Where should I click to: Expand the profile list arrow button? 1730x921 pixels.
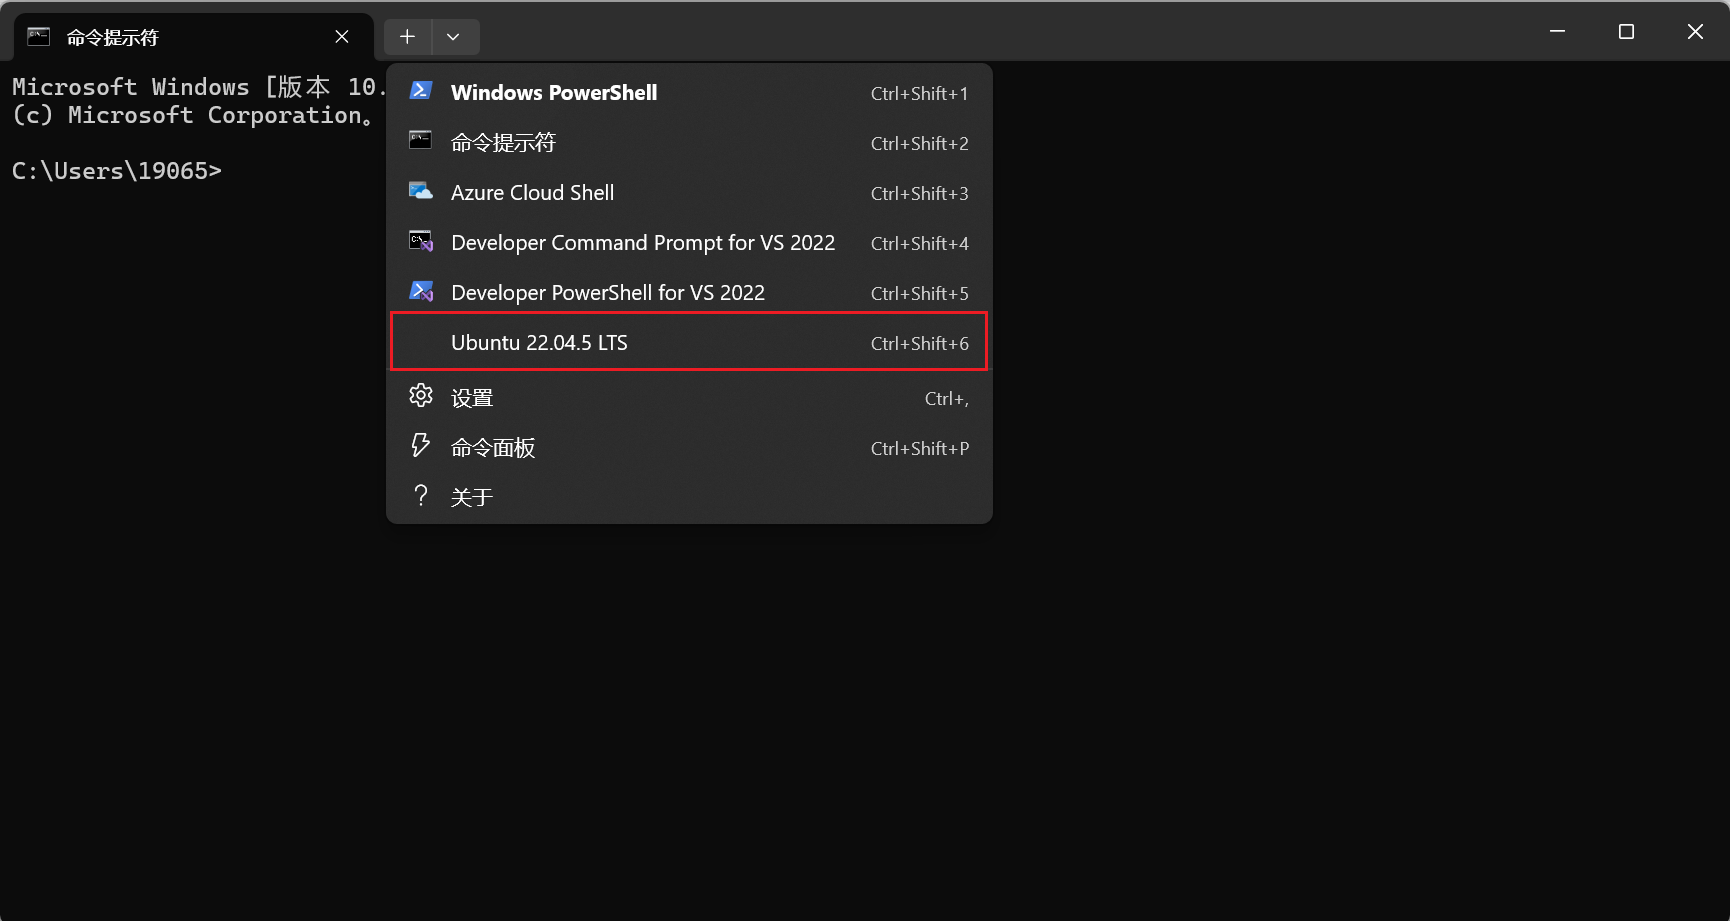pyautogui.click(x=455, y=36)
